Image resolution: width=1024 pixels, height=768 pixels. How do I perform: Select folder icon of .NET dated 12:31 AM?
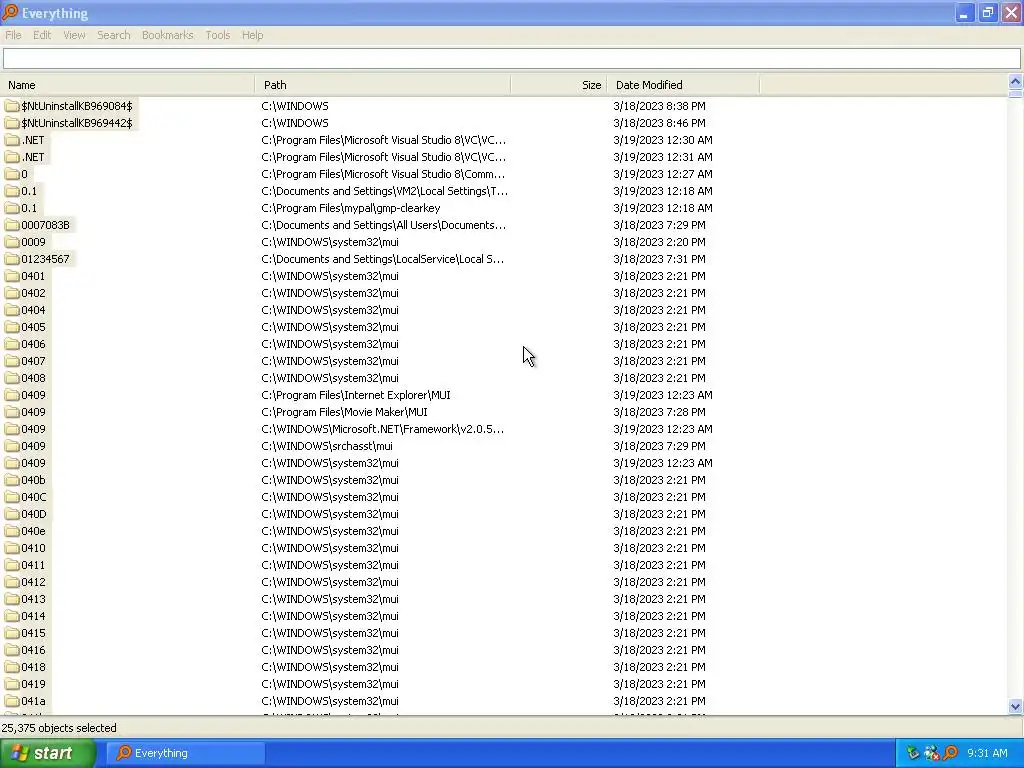click(12, 157)
